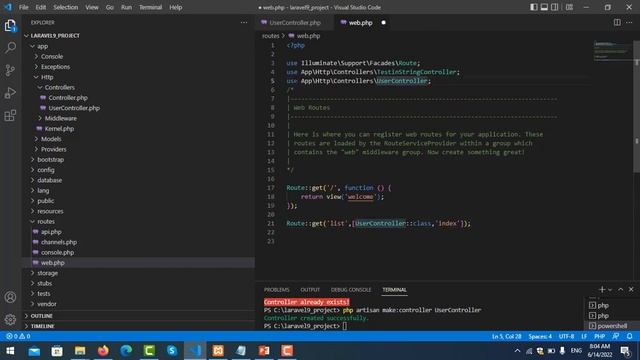The width and height of the screenshot is (640, 360).
Task: Open editor More Actions ellipsis
Action: tap(629, 22)
